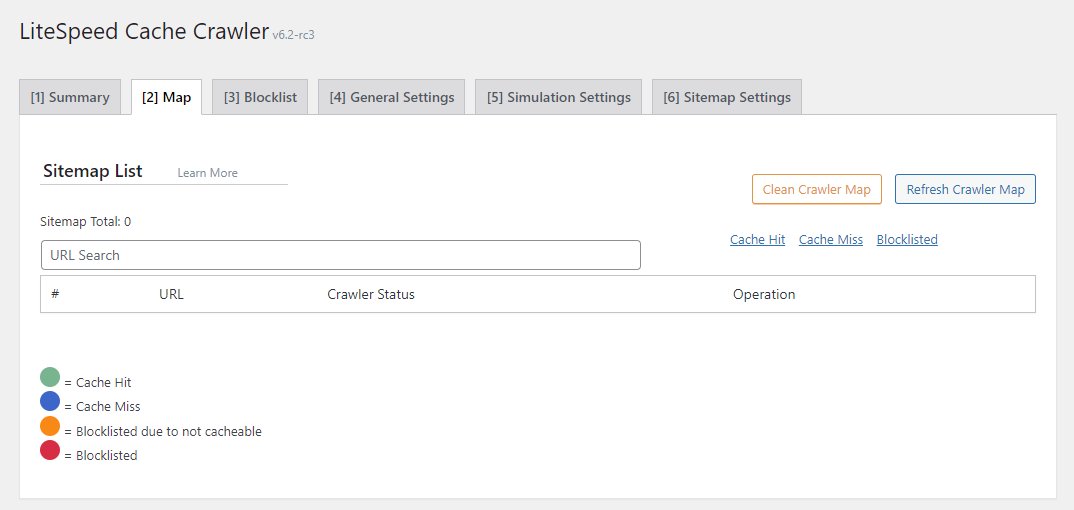This screenshot has width=1074, height=510.
Task: Open the [1] Summary tab
Action: tap(70, 97)
